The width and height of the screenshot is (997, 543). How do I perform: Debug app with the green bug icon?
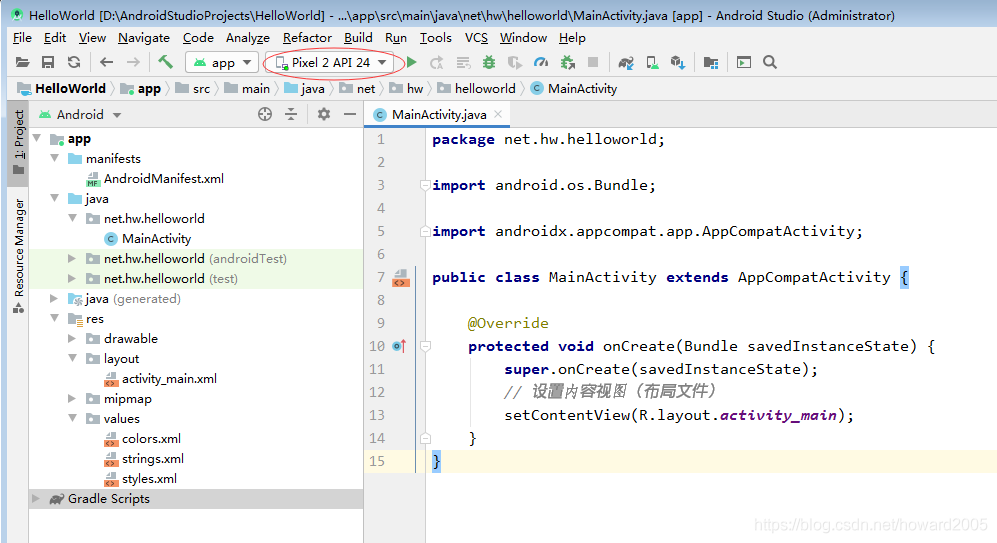click(488, 62)
